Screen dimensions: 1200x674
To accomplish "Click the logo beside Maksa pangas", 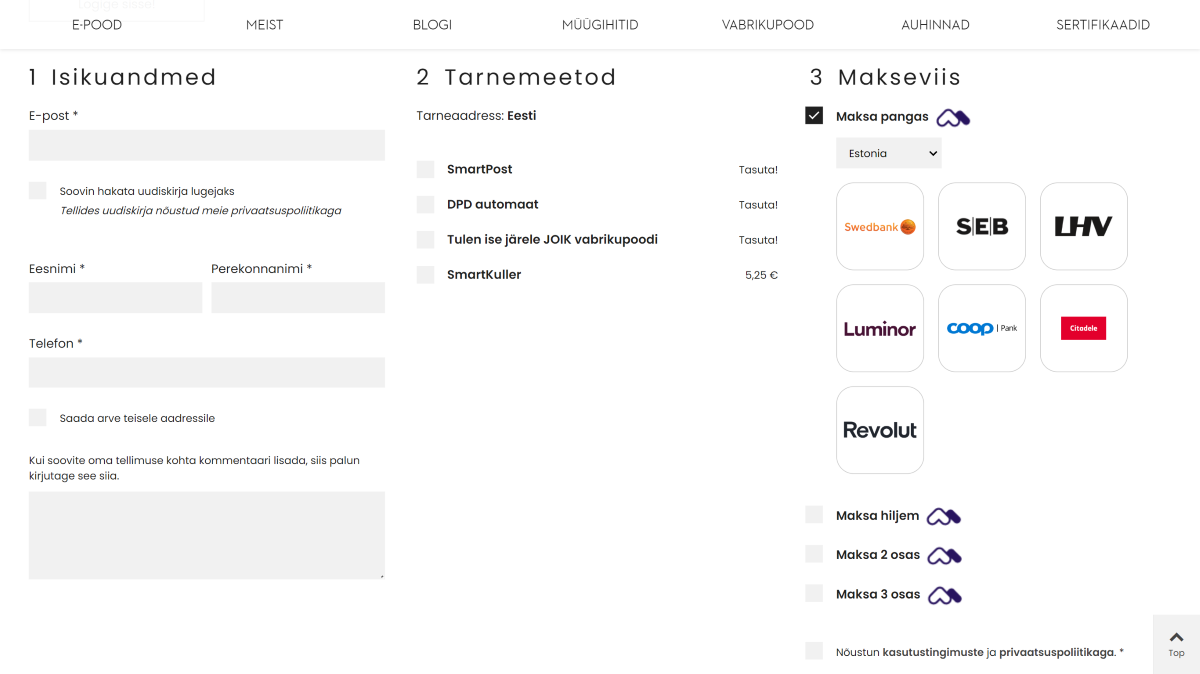I will coord(953,118).
